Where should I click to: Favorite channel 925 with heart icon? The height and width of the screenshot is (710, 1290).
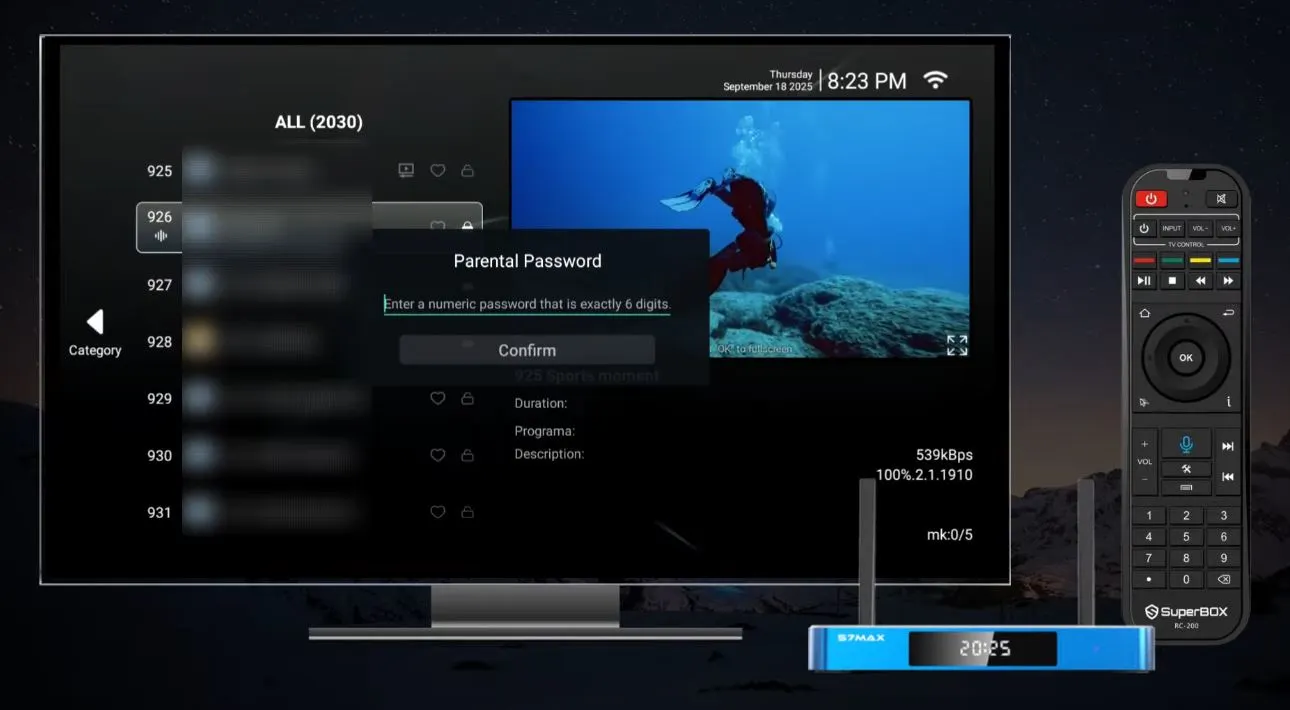point(437,171)
